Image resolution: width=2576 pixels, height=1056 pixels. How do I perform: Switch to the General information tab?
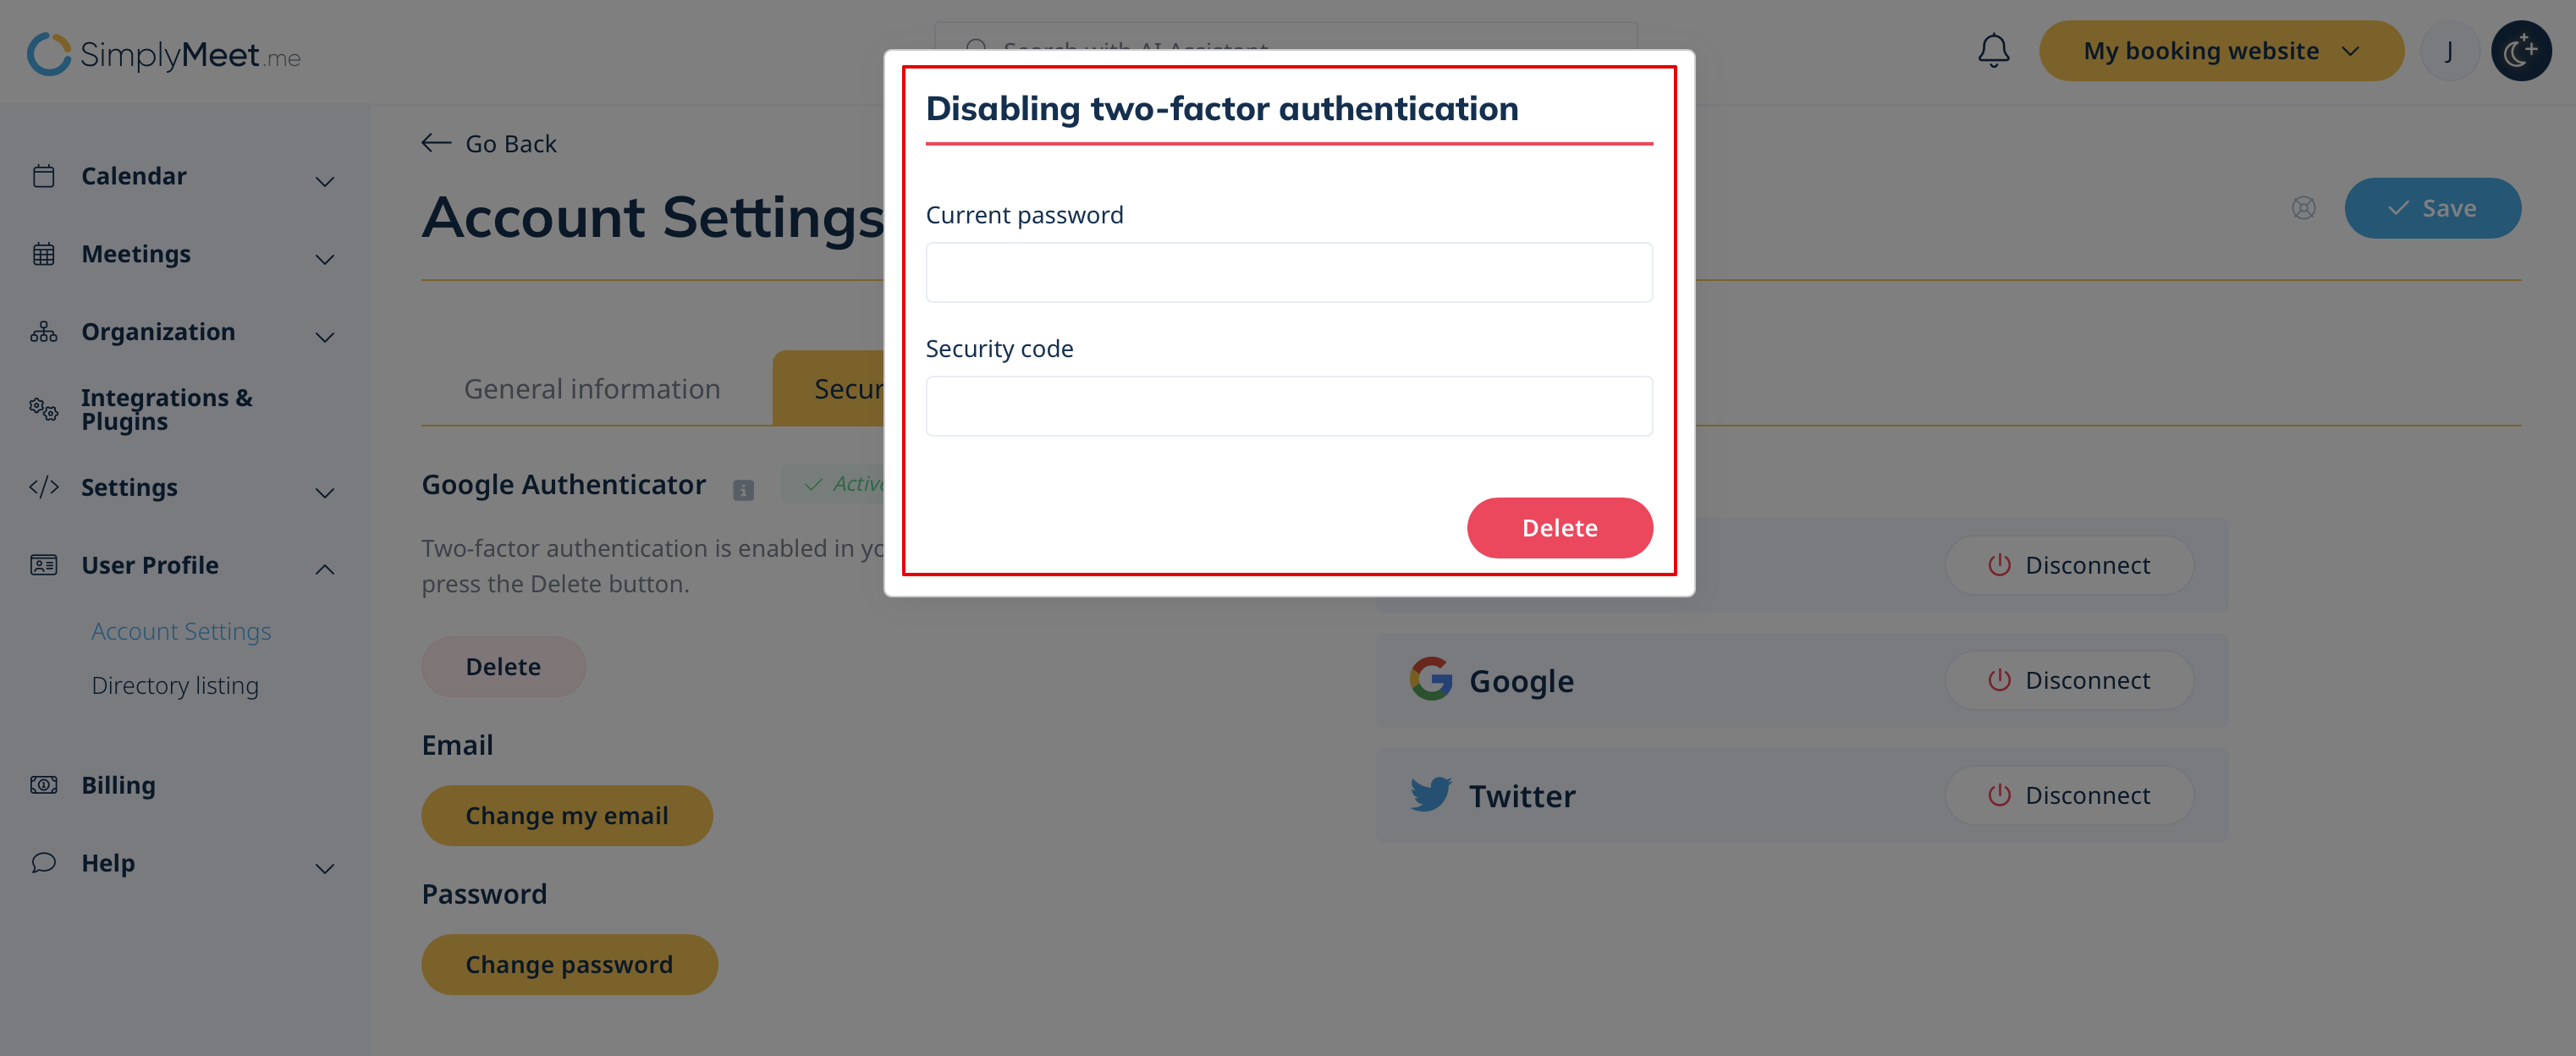(592, 389)
